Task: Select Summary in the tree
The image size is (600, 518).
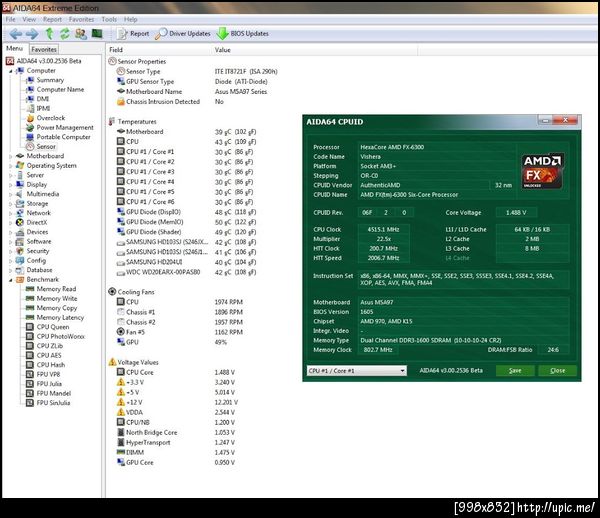Action: pos(50,80)
